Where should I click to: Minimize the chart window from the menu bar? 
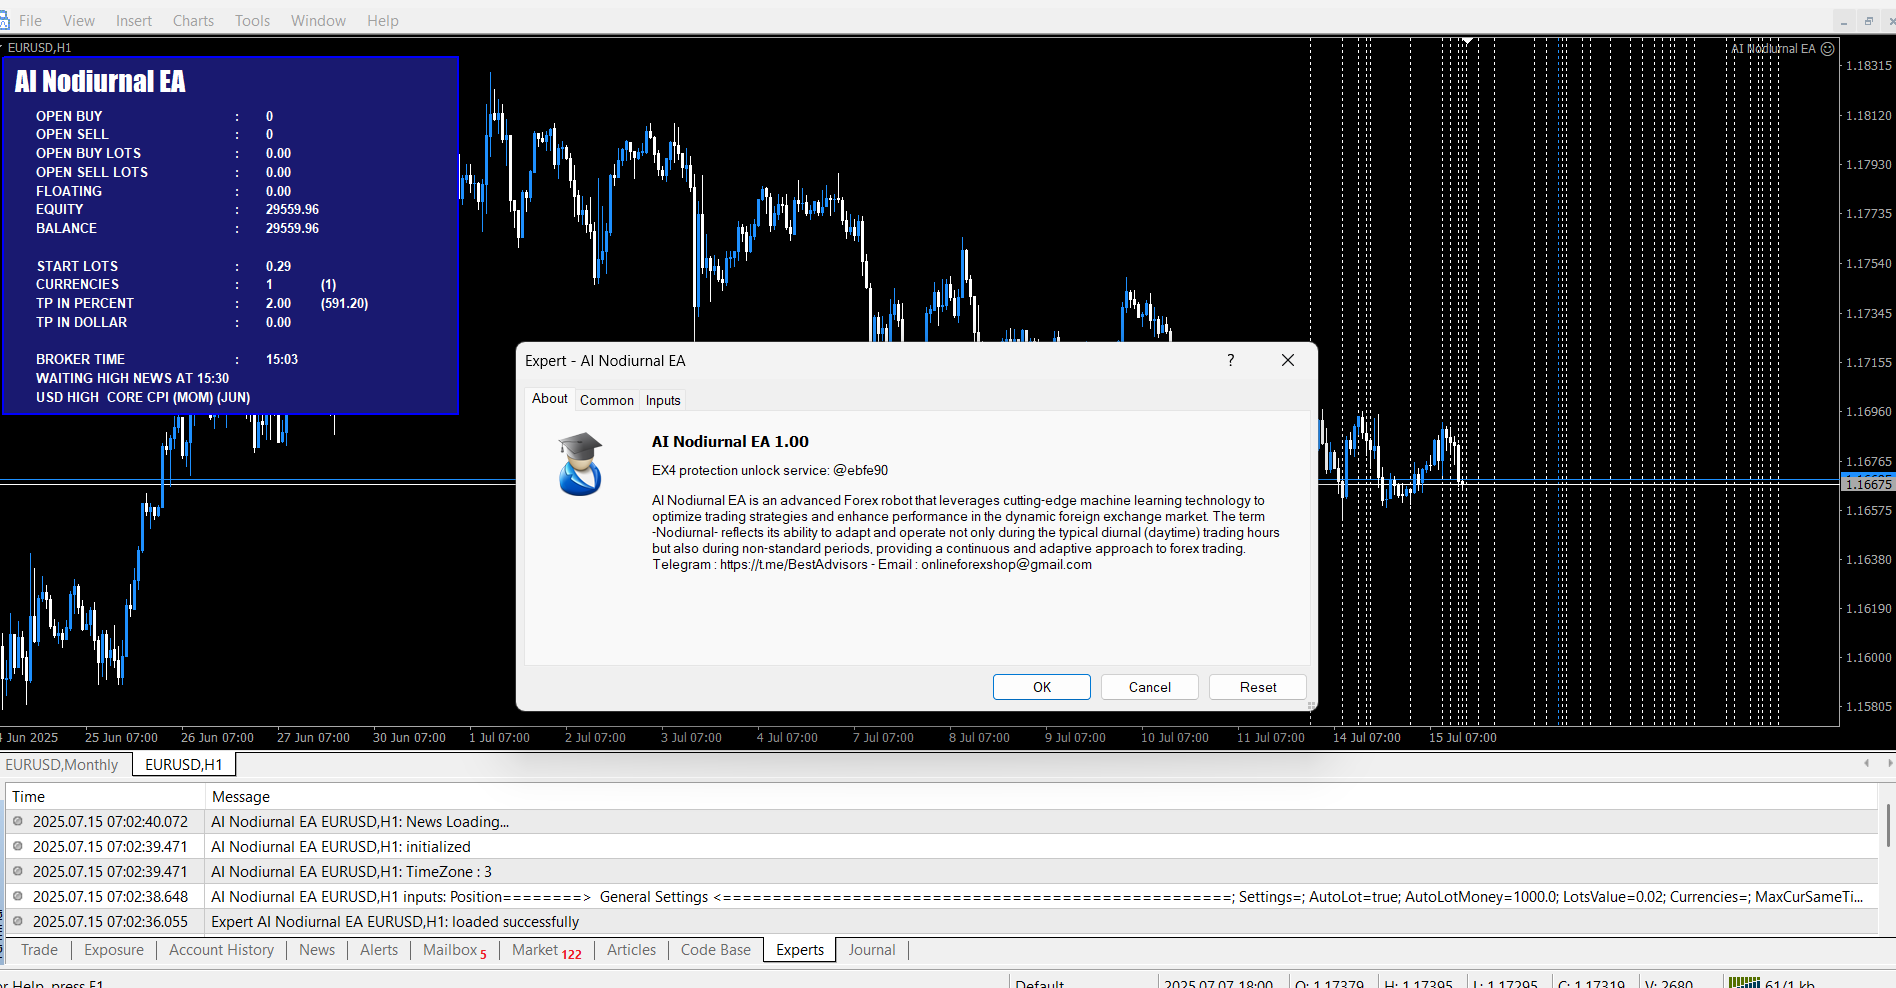[1844, 21]
